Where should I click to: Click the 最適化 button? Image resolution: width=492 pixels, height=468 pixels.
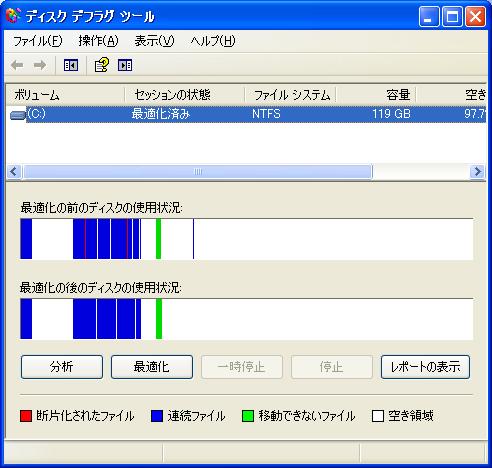152,367
